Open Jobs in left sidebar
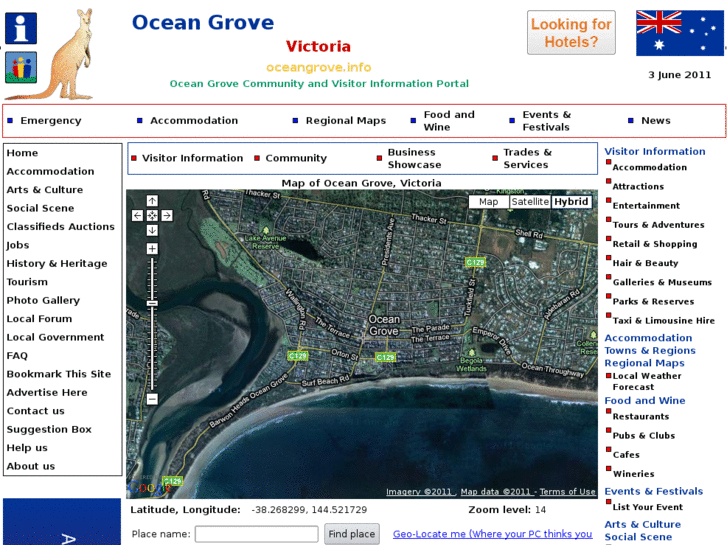 18,245
